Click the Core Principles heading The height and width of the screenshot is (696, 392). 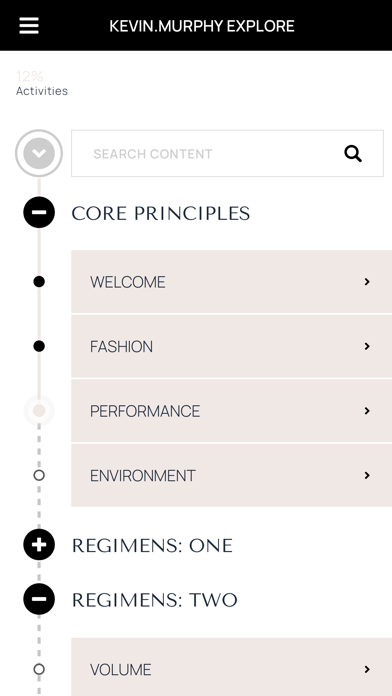(161, 214)
